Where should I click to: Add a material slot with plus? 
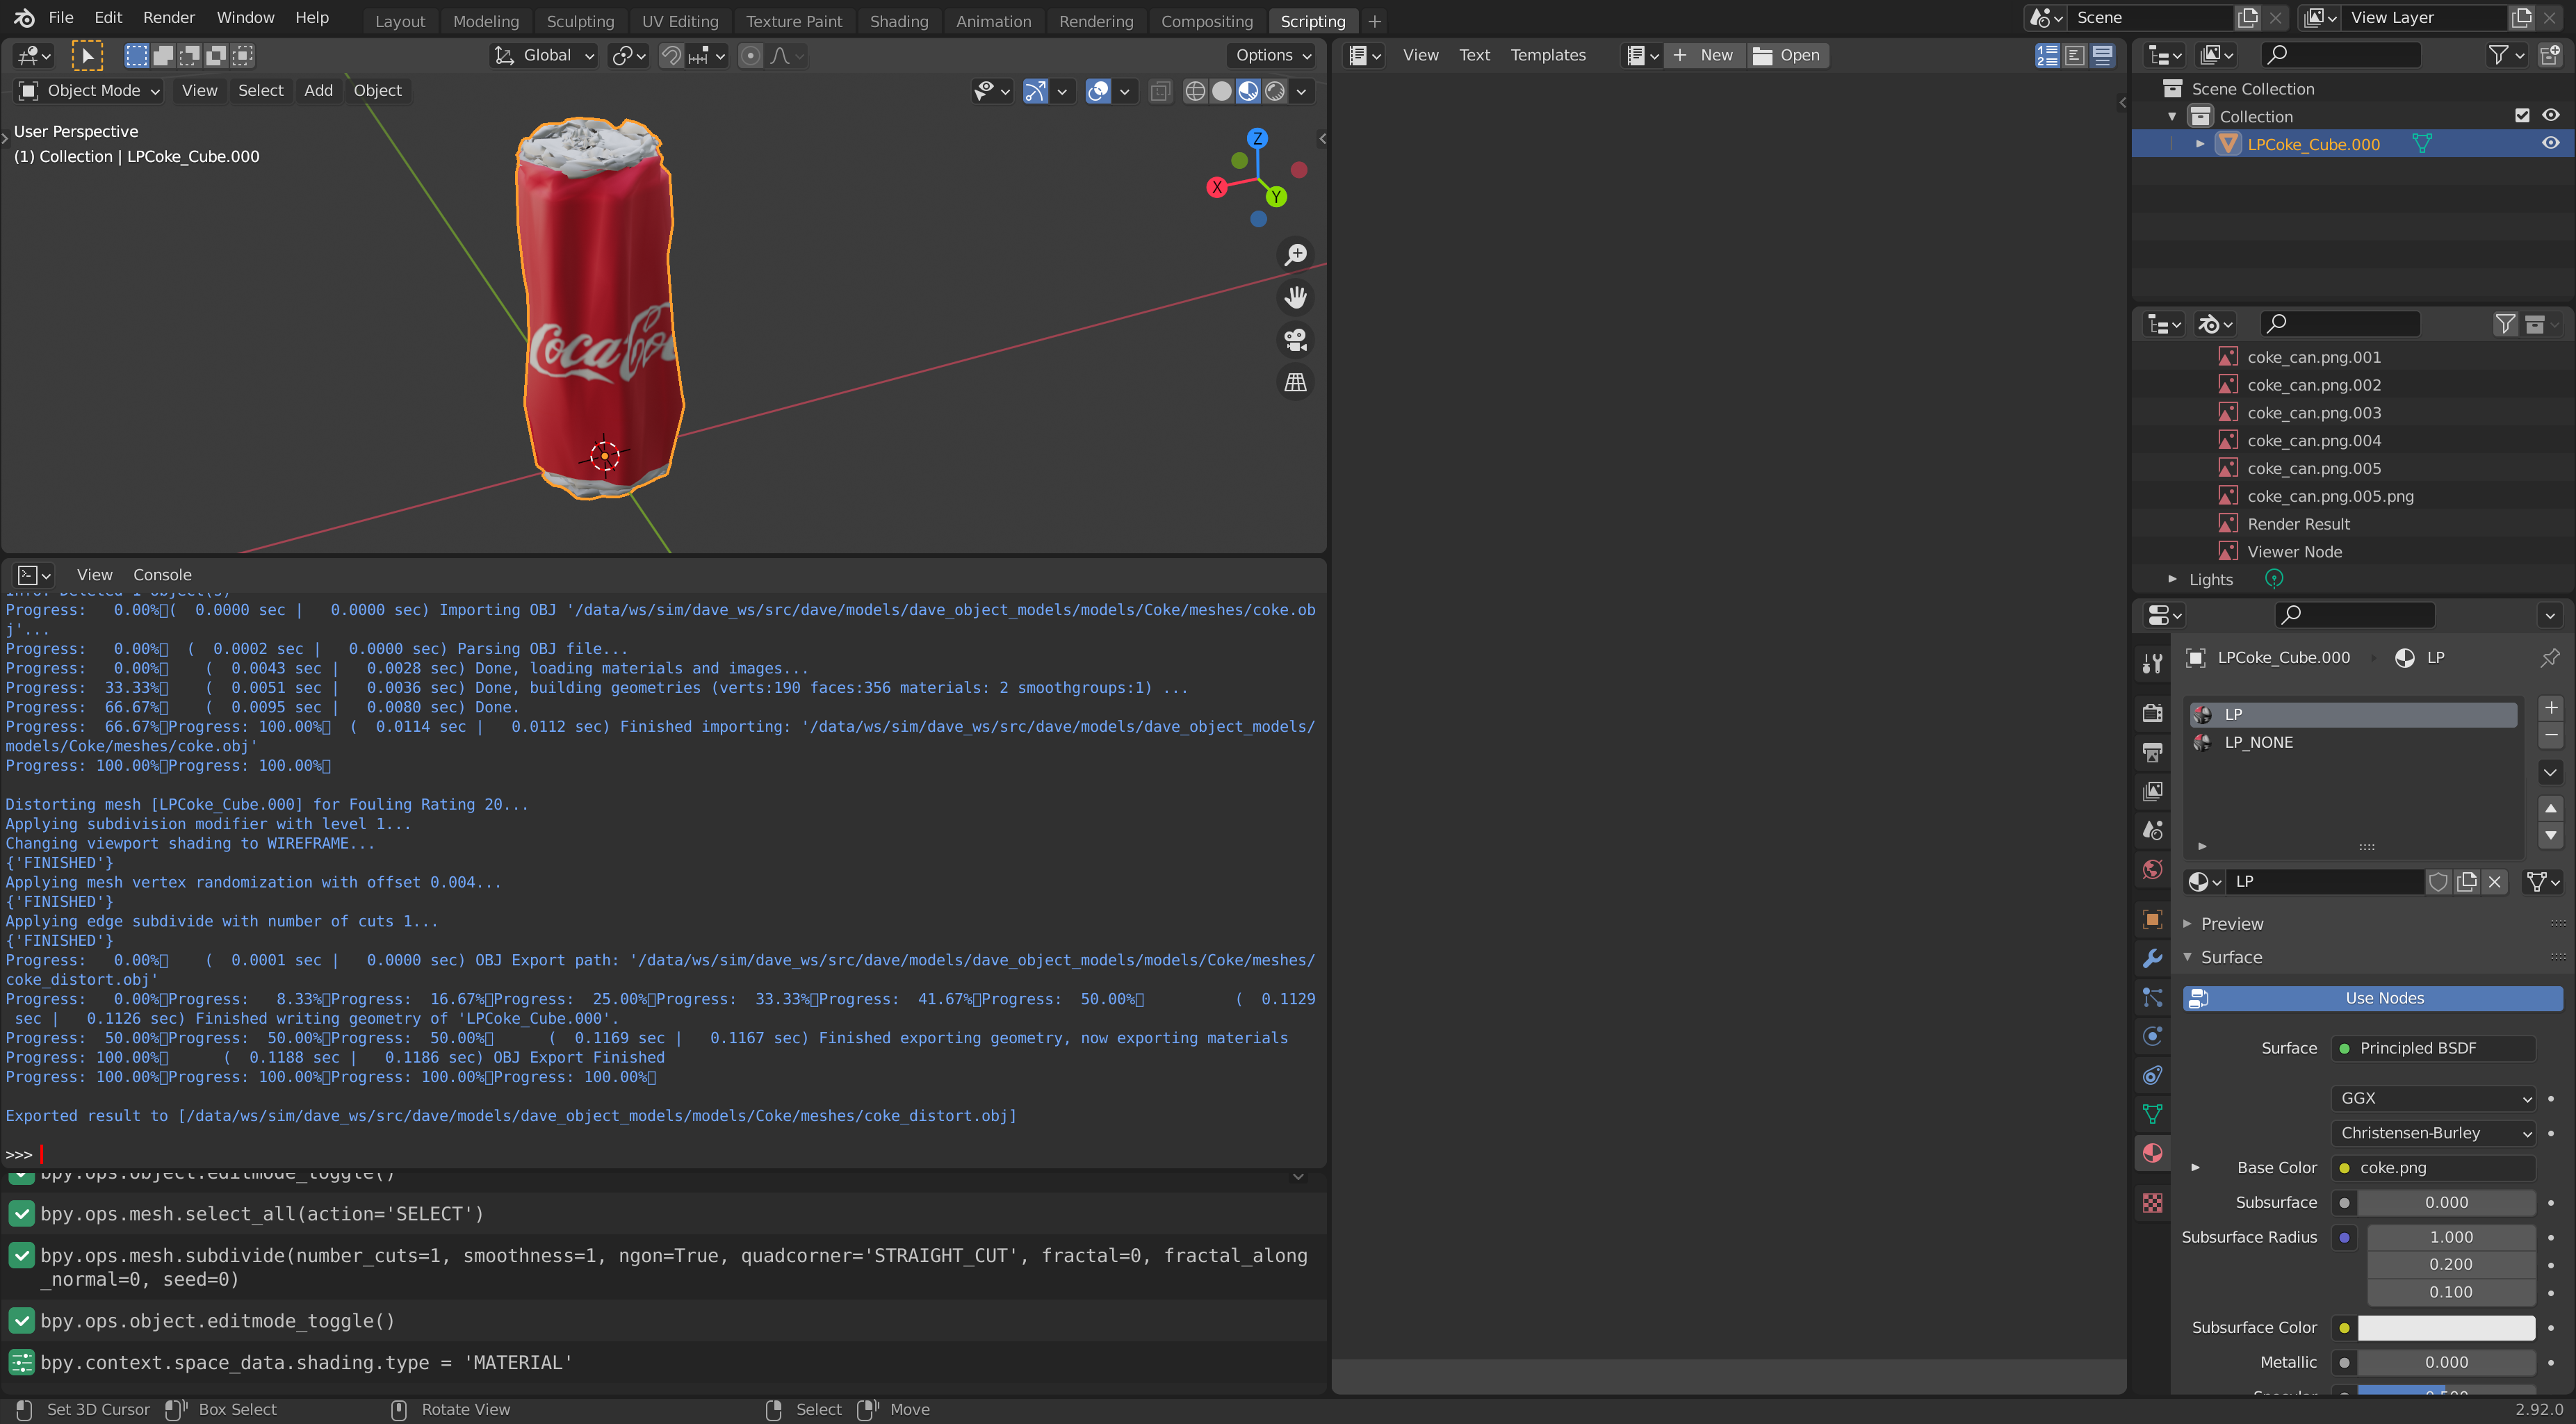click(2551, 708)
